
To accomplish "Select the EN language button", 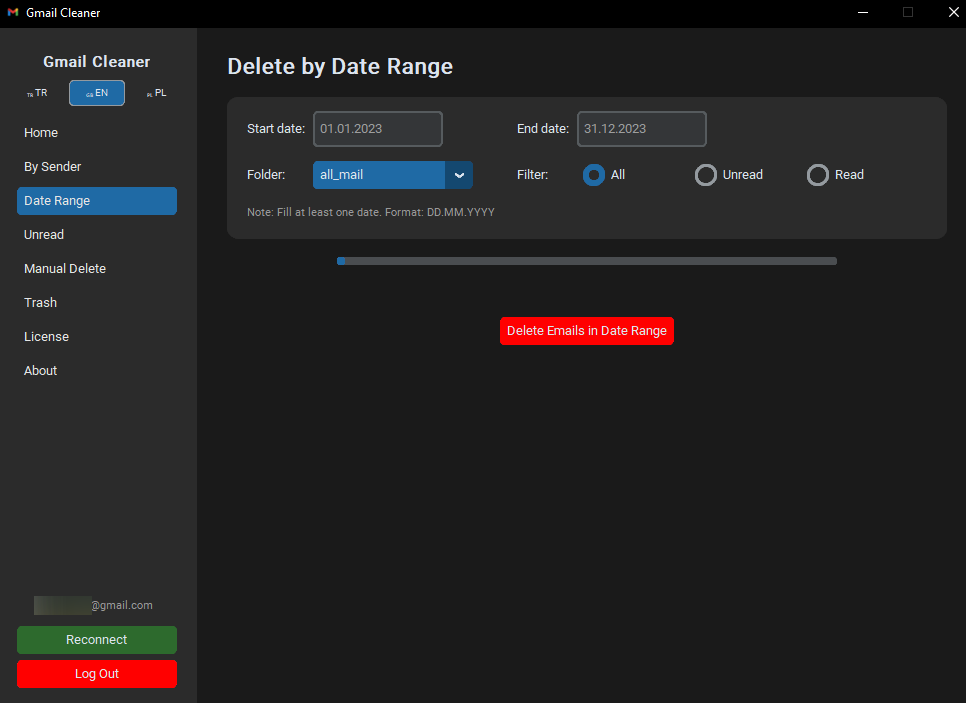I will point(97,93).
